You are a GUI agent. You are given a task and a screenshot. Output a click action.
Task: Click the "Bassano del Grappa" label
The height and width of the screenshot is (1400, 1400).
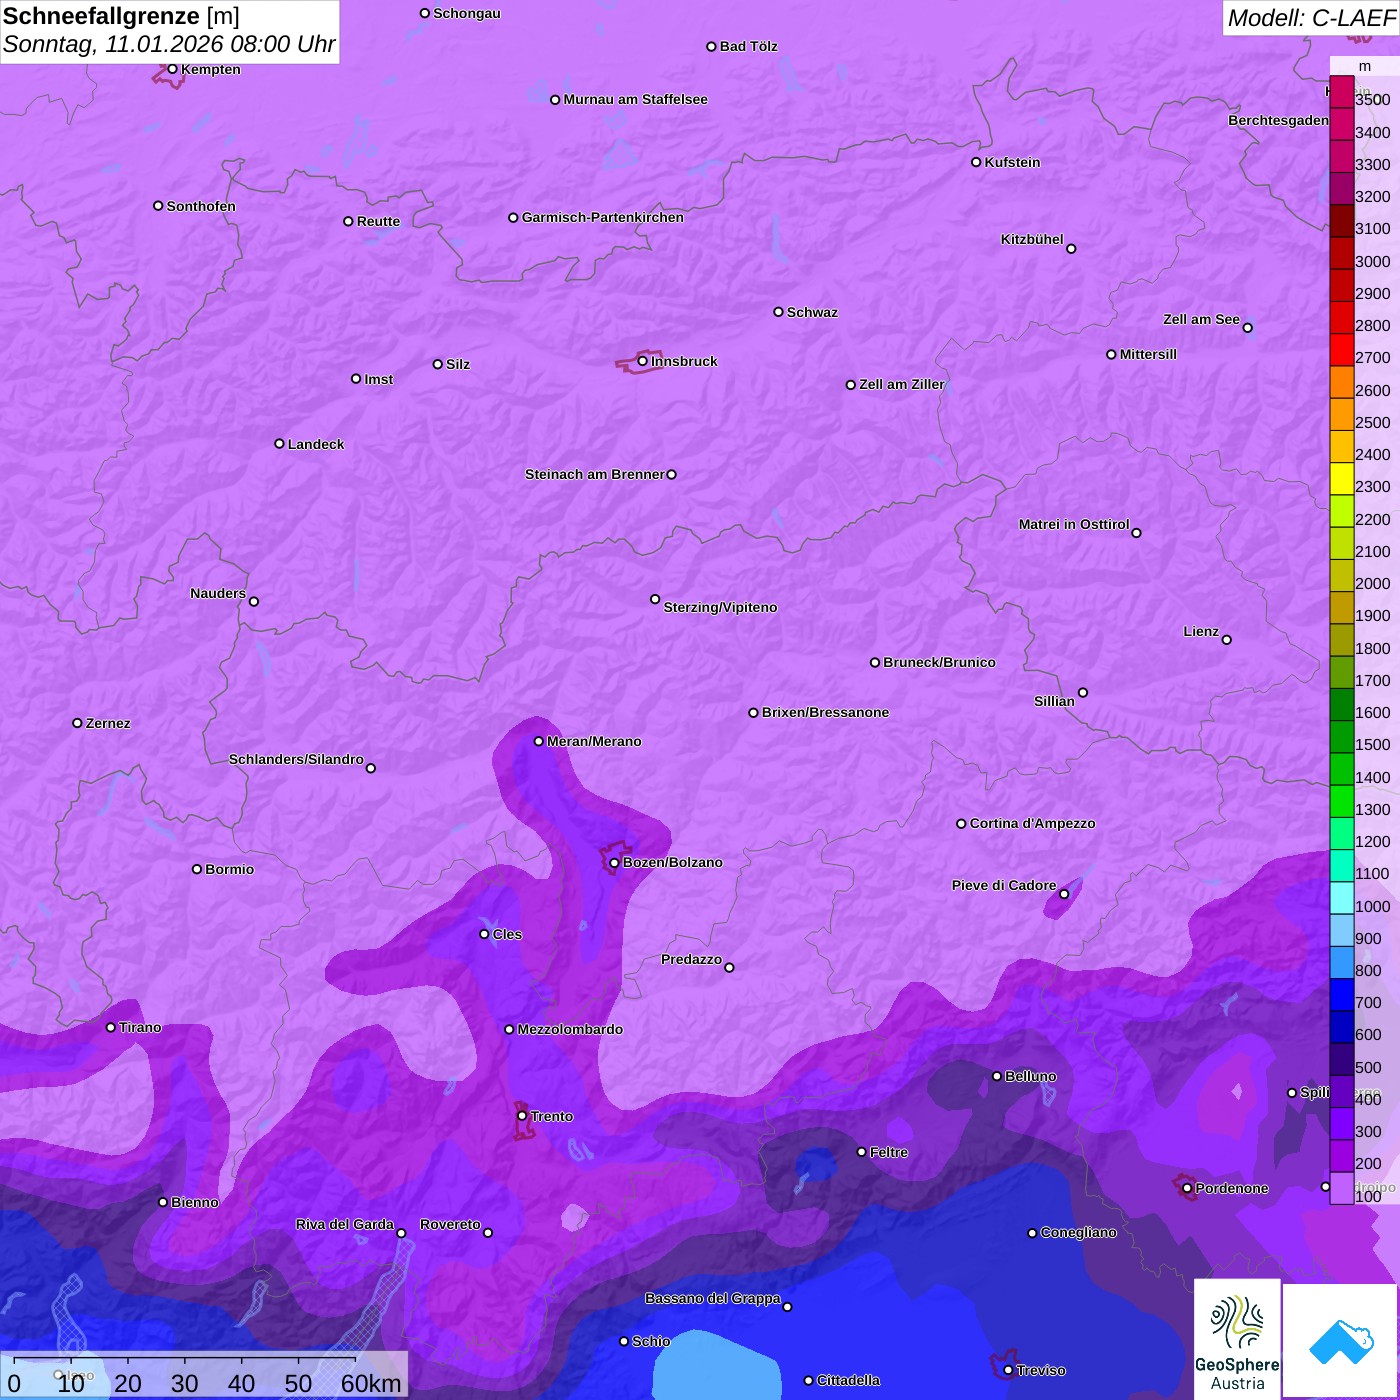click(713, 1298)
